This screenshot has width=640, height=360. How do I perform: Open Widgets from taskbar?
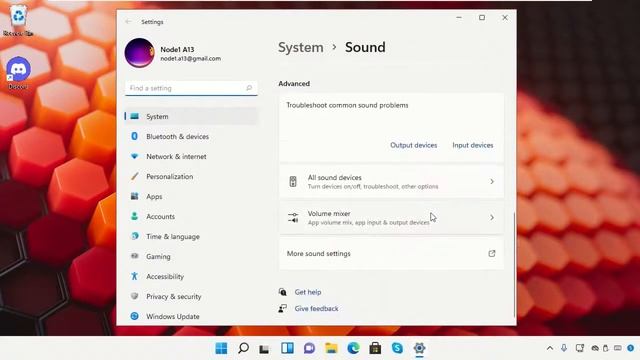[x=287, y=348]
